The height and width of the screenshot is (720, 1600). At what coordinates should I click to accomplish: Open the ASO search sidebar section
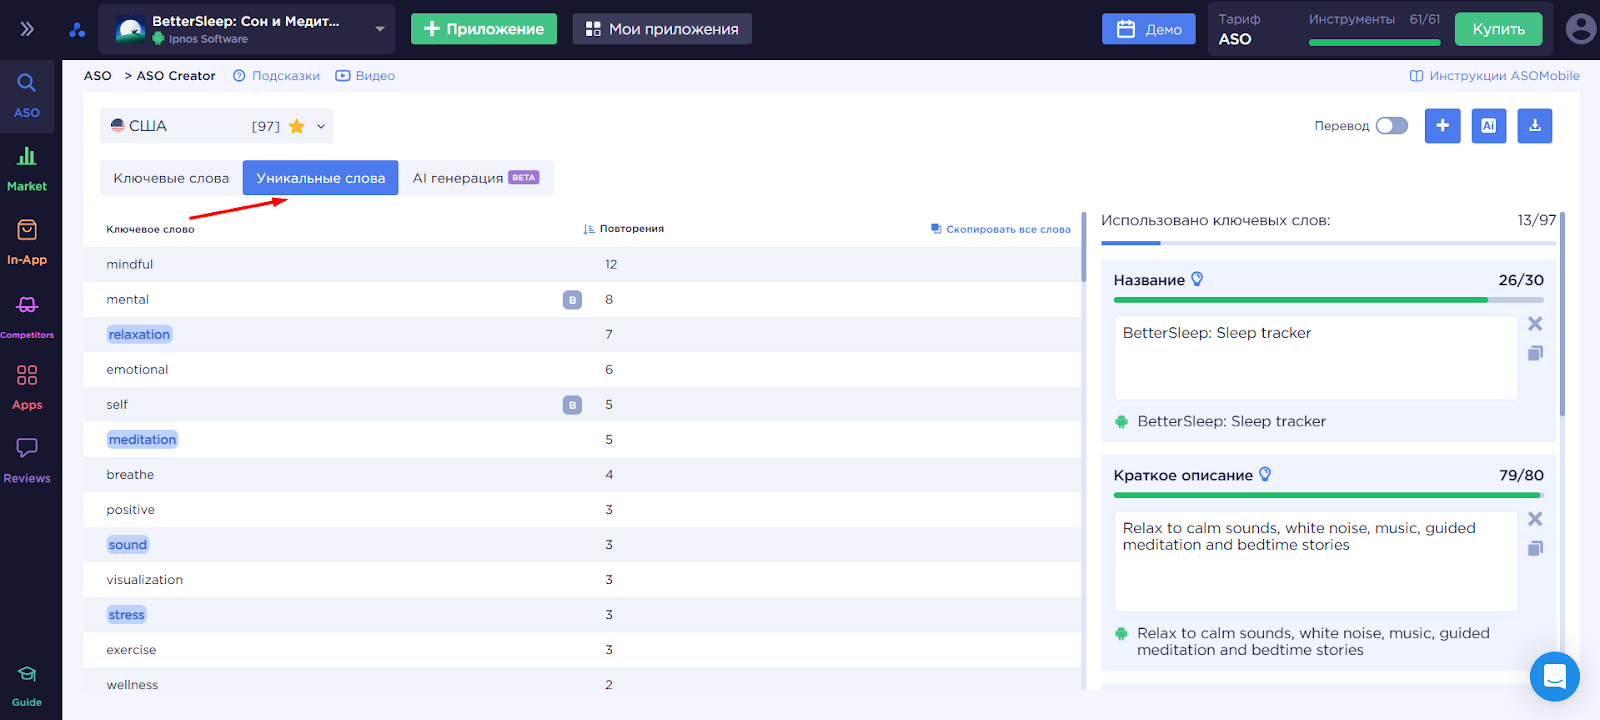coord(27,95)
